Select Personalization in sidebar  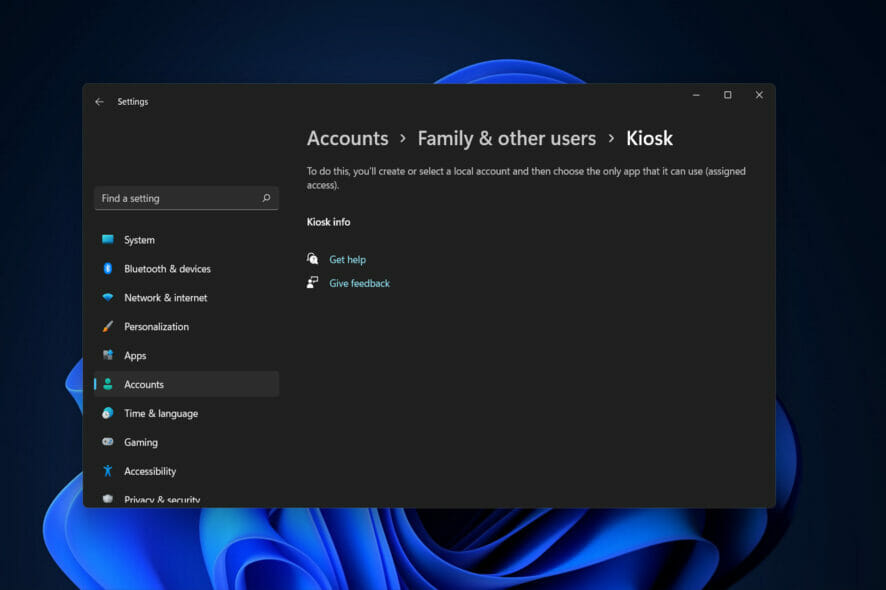pyautogui.click(x=186, y=327)
